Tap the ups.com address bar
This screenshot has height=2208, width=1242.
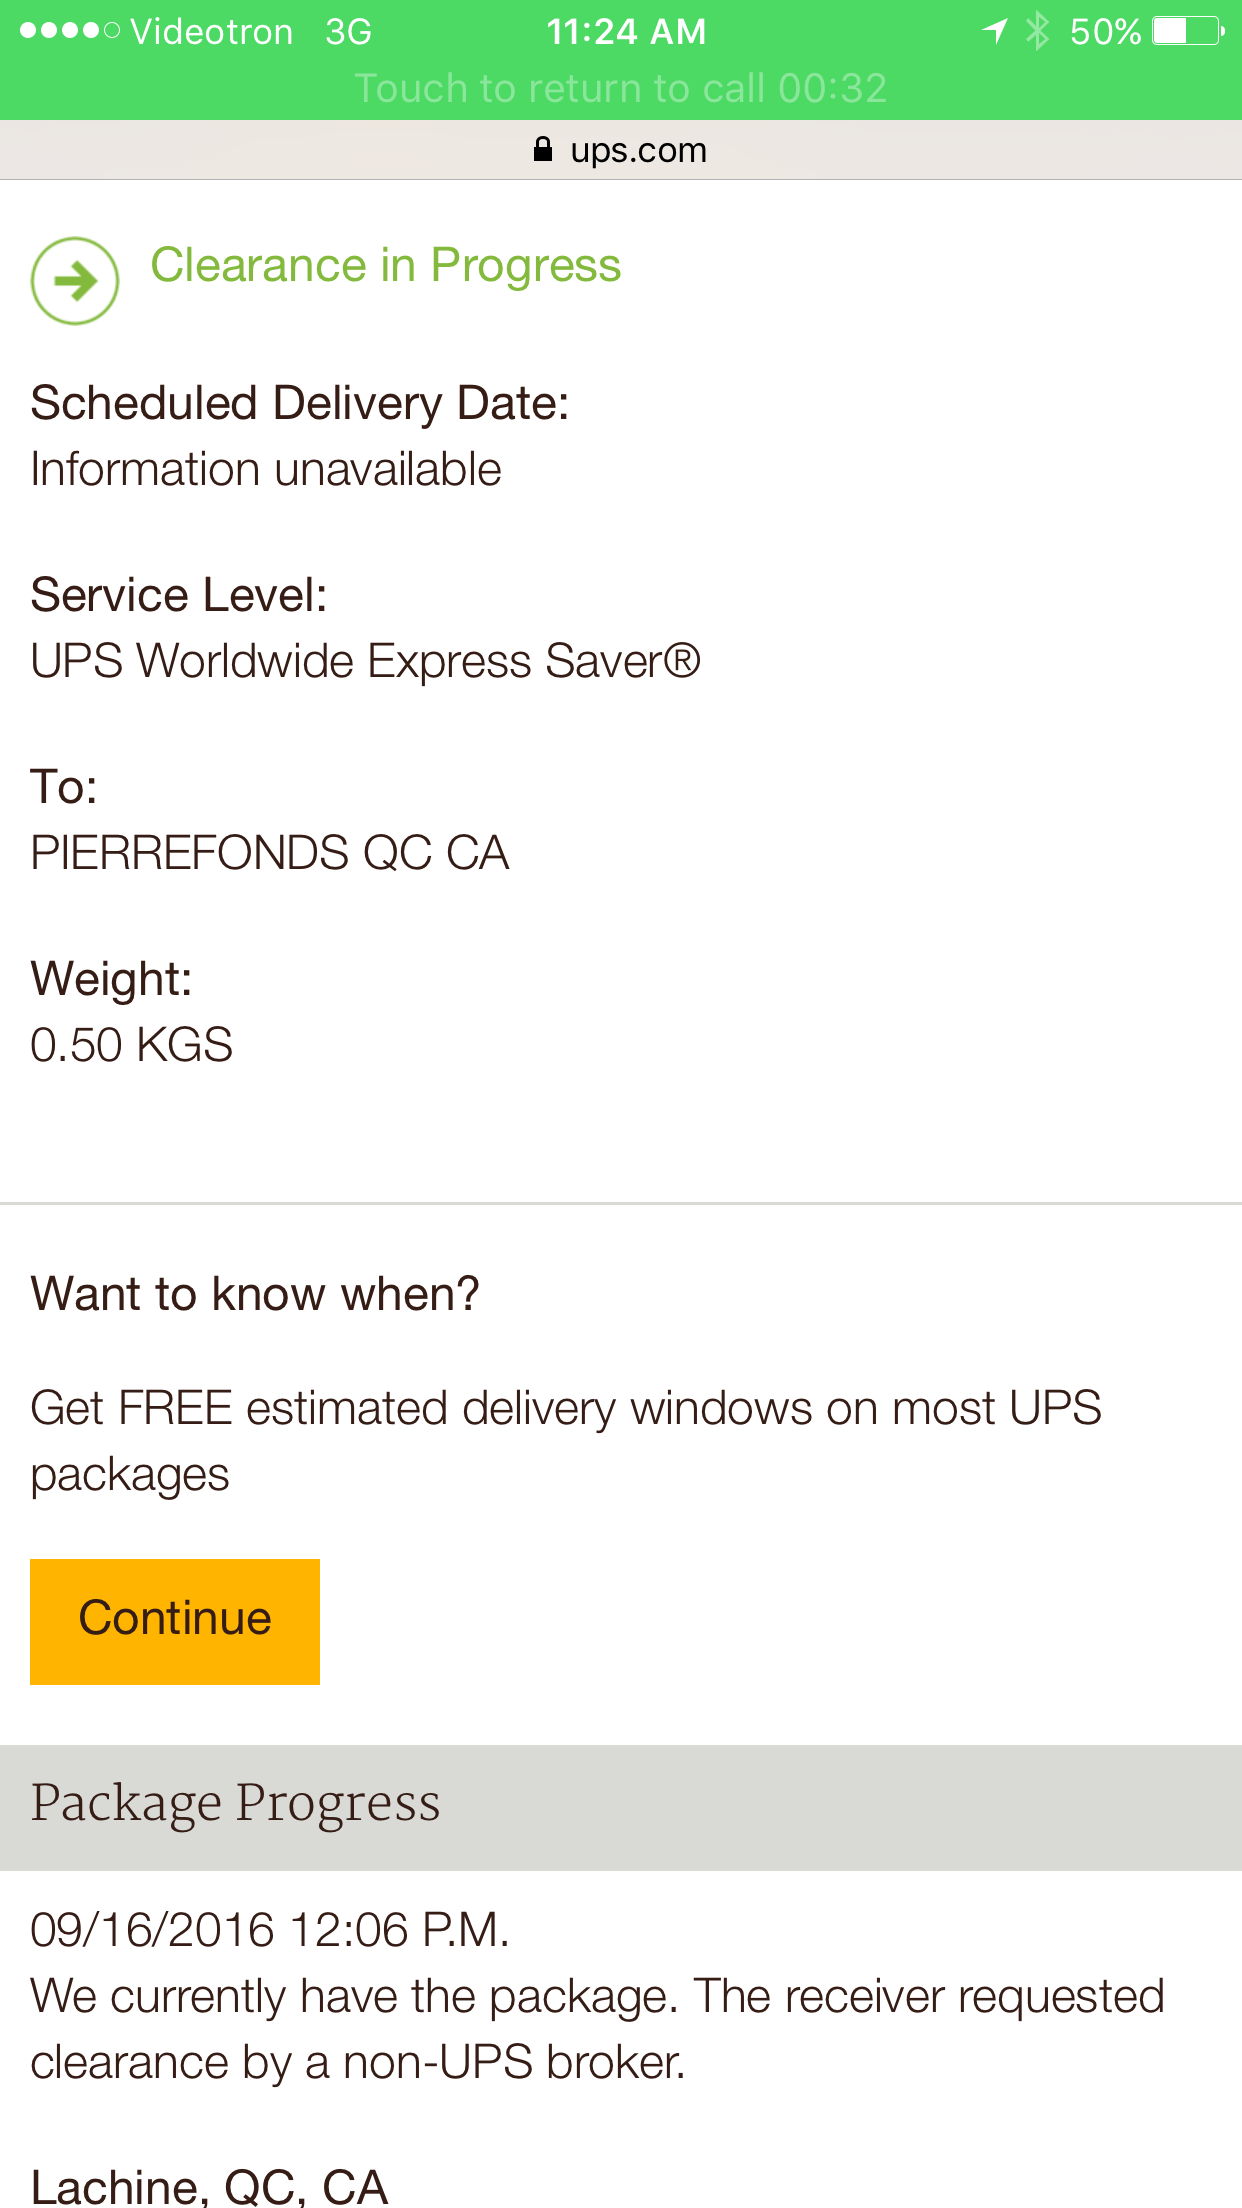(621, 150)
